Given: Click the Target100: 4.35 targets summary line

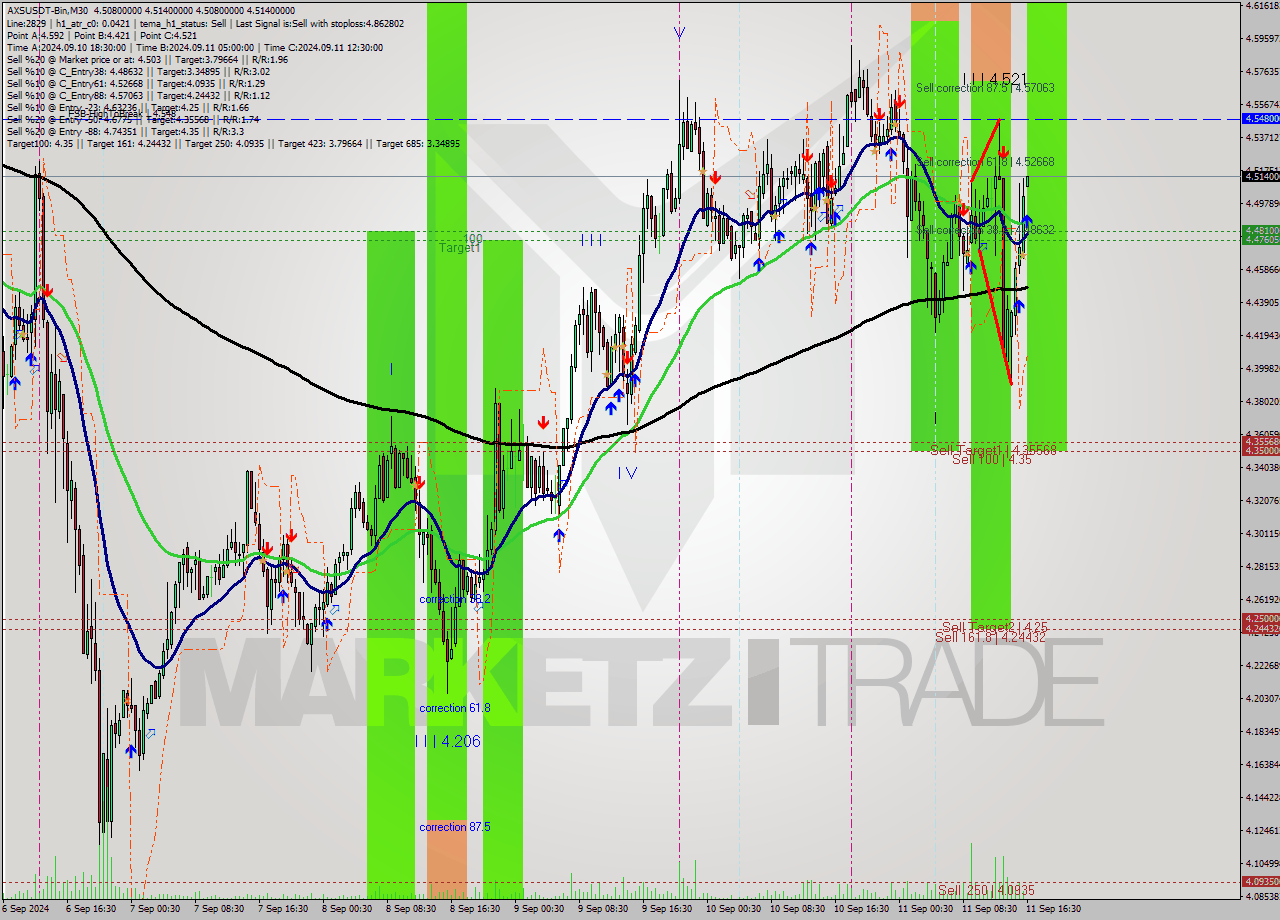Looking at the screenshot, I should click(x=233, y=143).
